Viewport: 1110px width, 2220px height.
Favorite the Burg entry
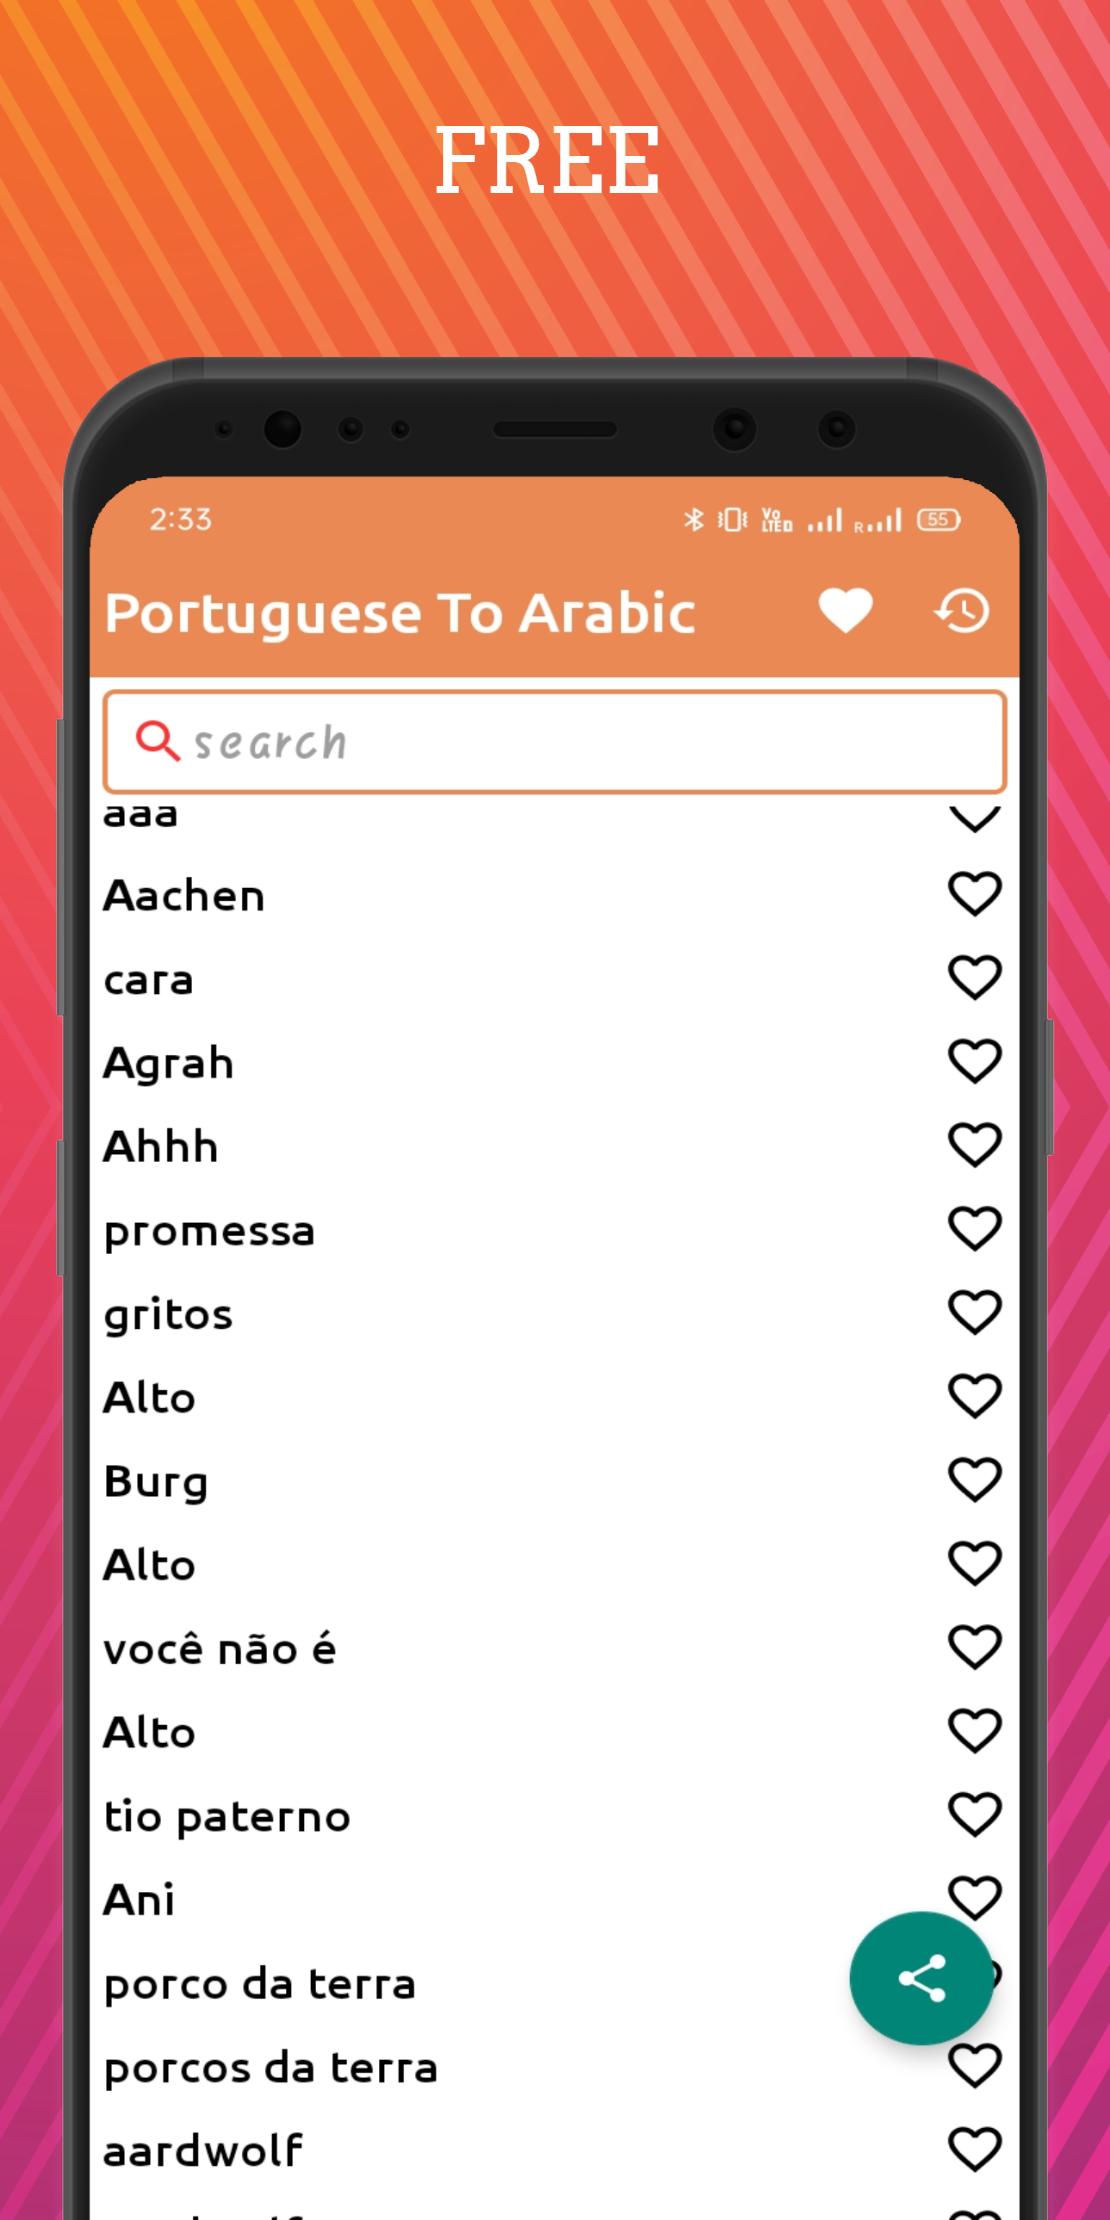[x=975, y=1480]
